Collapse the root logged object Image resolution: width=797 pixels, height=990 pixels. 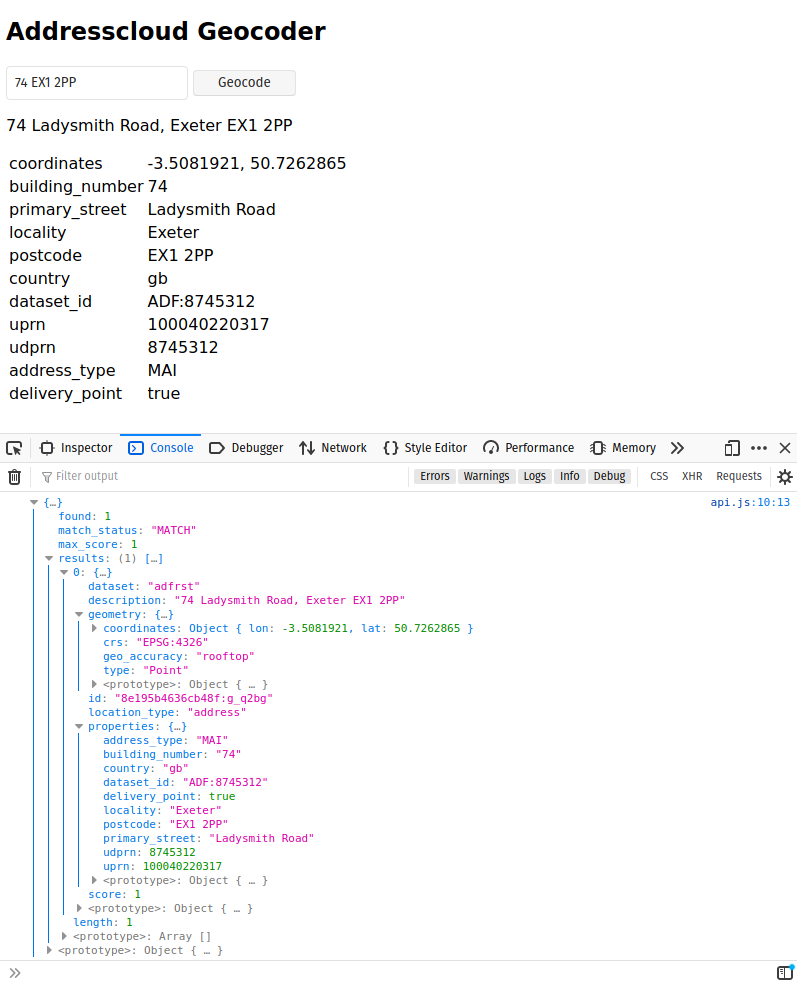(x=34, y=503)
